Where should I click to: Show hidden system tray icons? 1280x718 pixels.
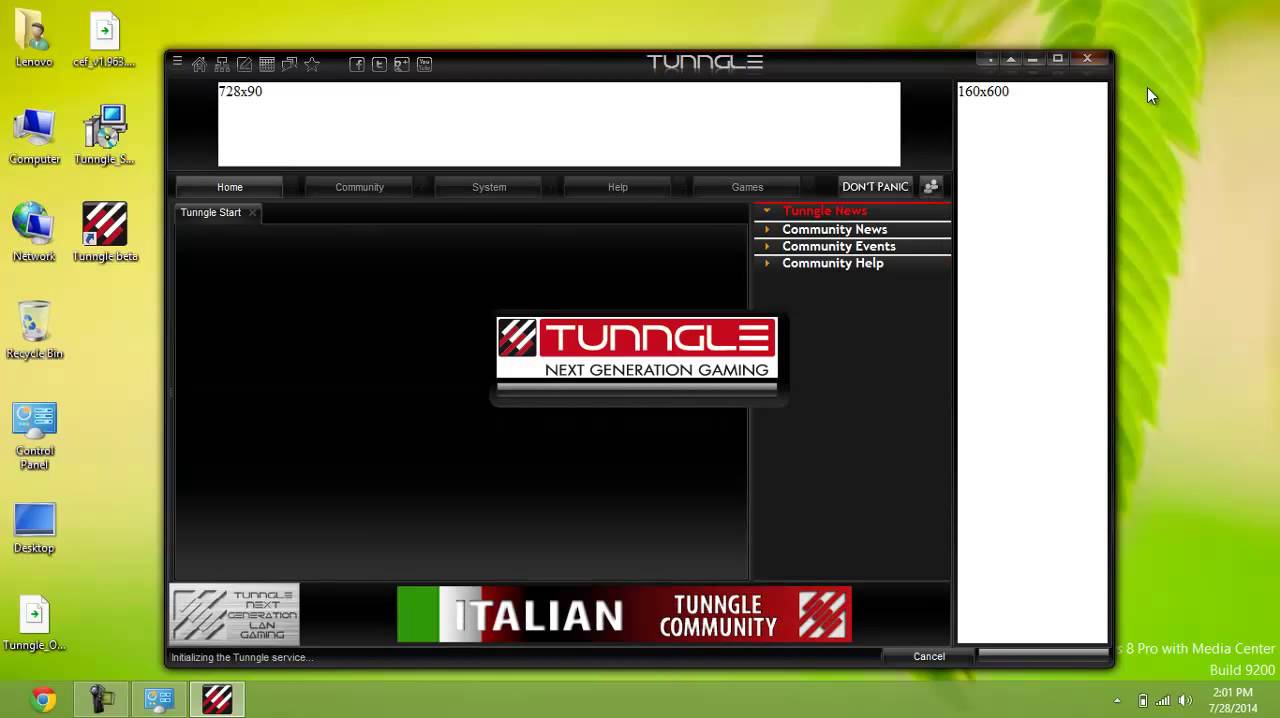tap(1117, 700)
